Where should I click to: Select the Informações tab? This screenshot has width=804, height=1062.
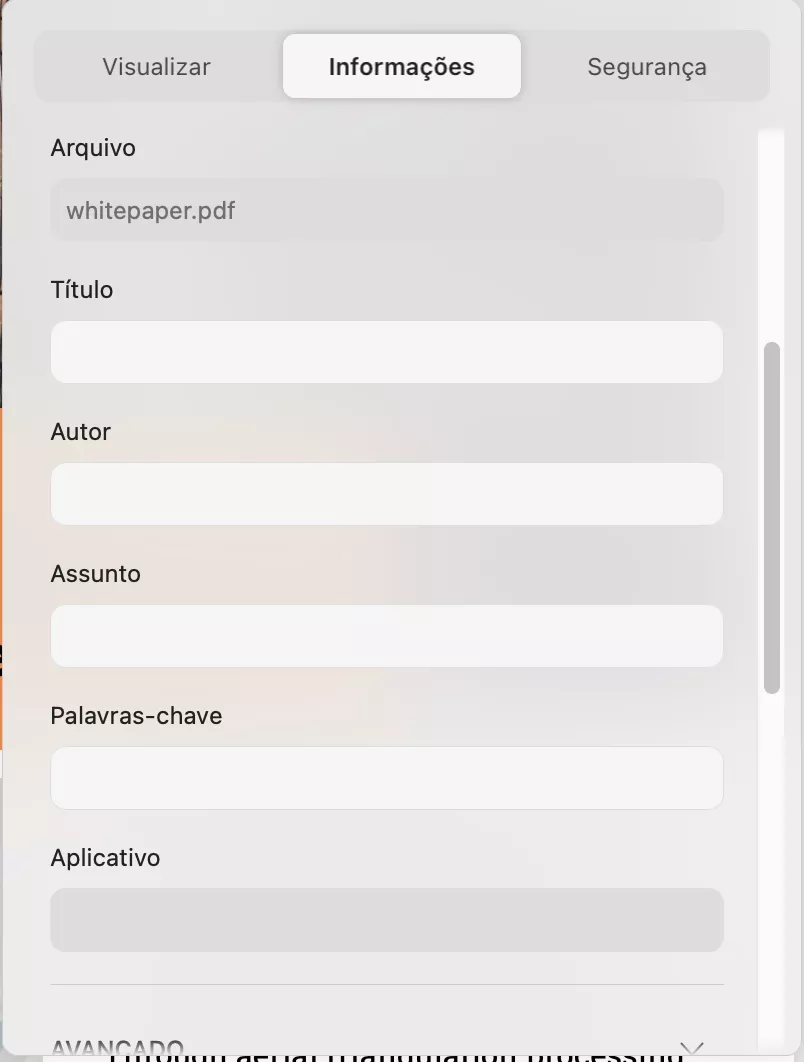(x=401, y=67)
